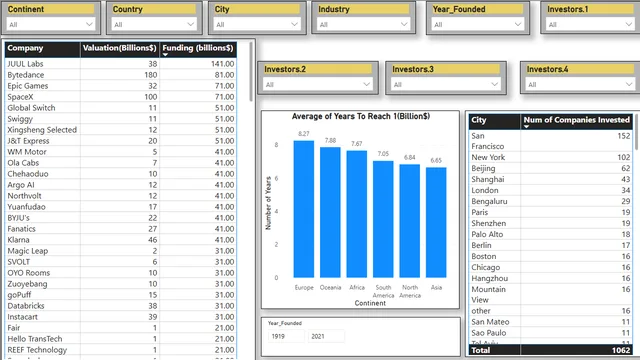Select the REEF Technology row
The width and height of the screenshot is (640, 360).
(x=121, y=350)
